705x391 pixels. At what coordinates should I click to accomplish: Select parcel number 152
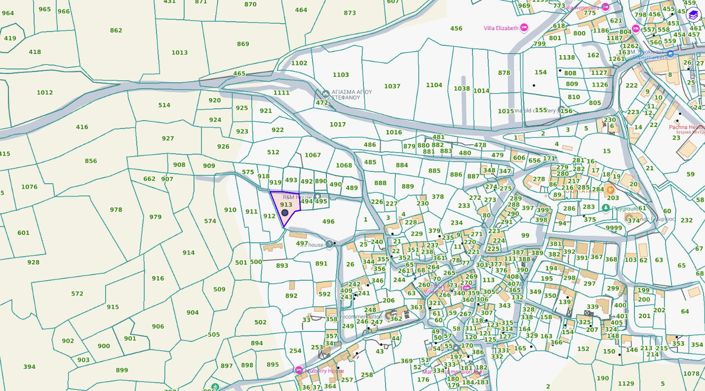point(583,349)
